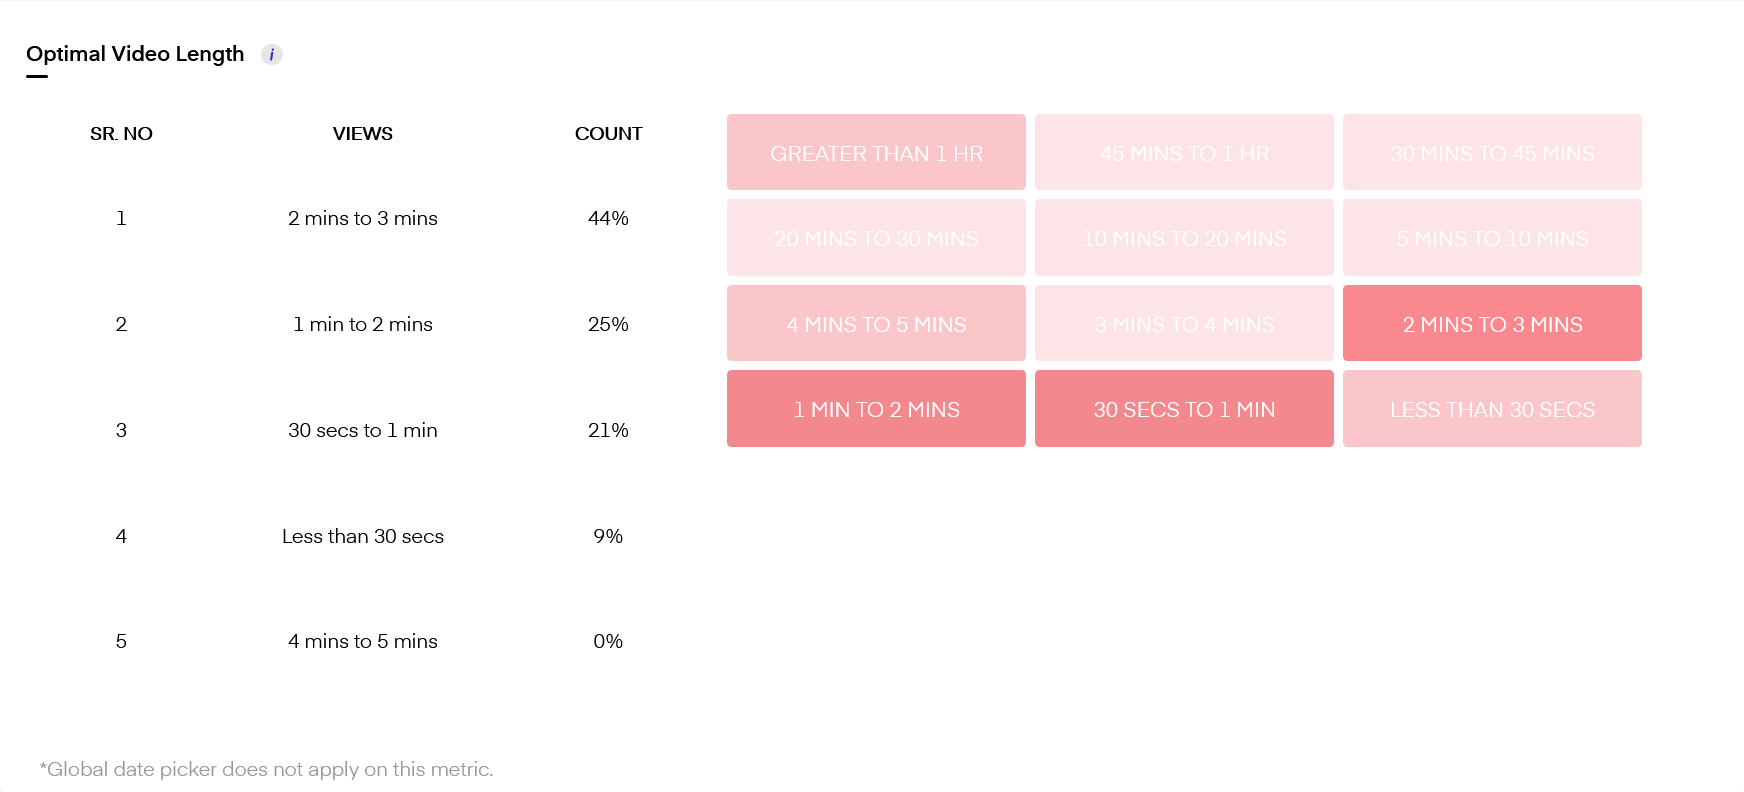Click the VIEWS column header

pyautogui.click(x=363, y=134)
